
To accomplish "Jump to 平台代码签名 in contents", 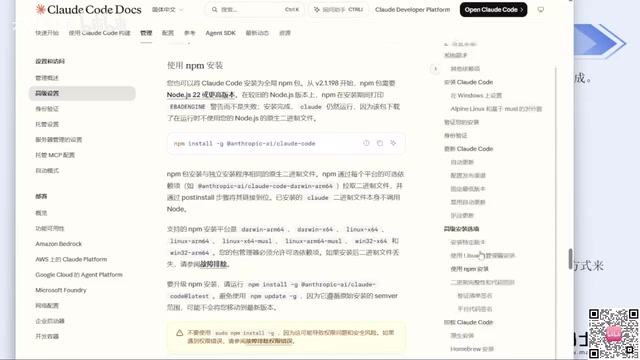I will coord(474,309).
